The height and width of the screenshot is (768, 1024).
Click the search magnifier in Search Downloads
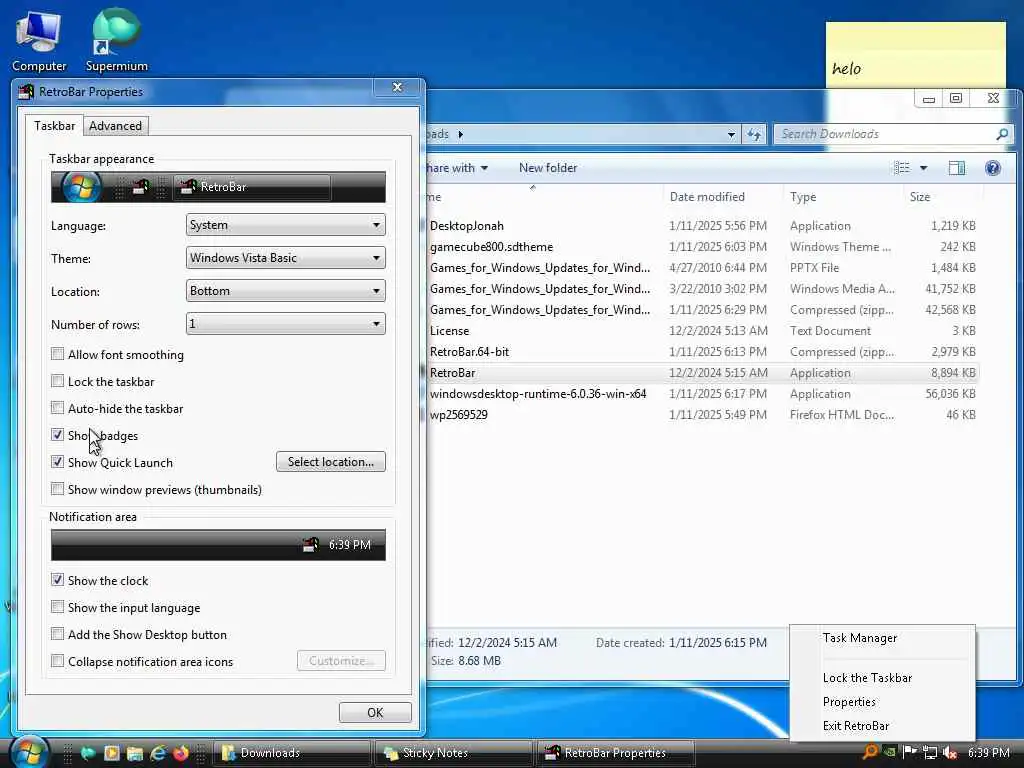(x=1002, y=134)
